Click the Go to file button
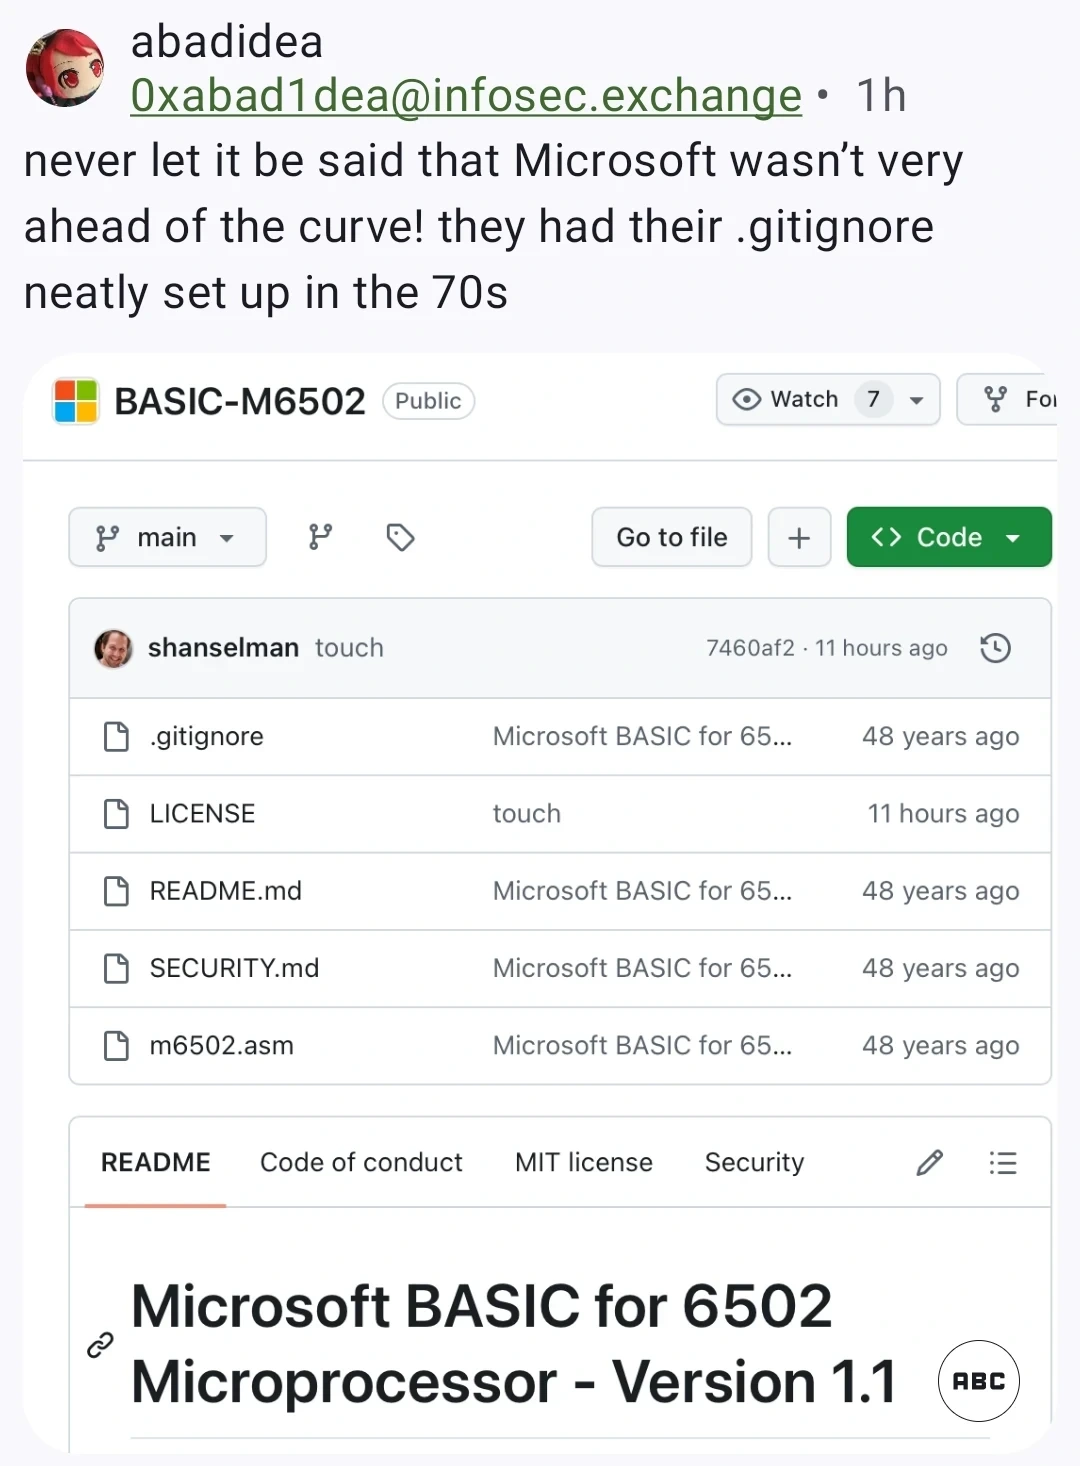This screenshot has width=1080, height=1466. coord(672,537)
